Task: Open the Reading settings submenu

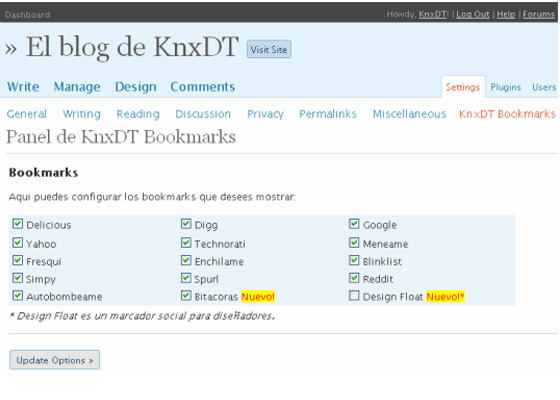Action: point(138,114)
